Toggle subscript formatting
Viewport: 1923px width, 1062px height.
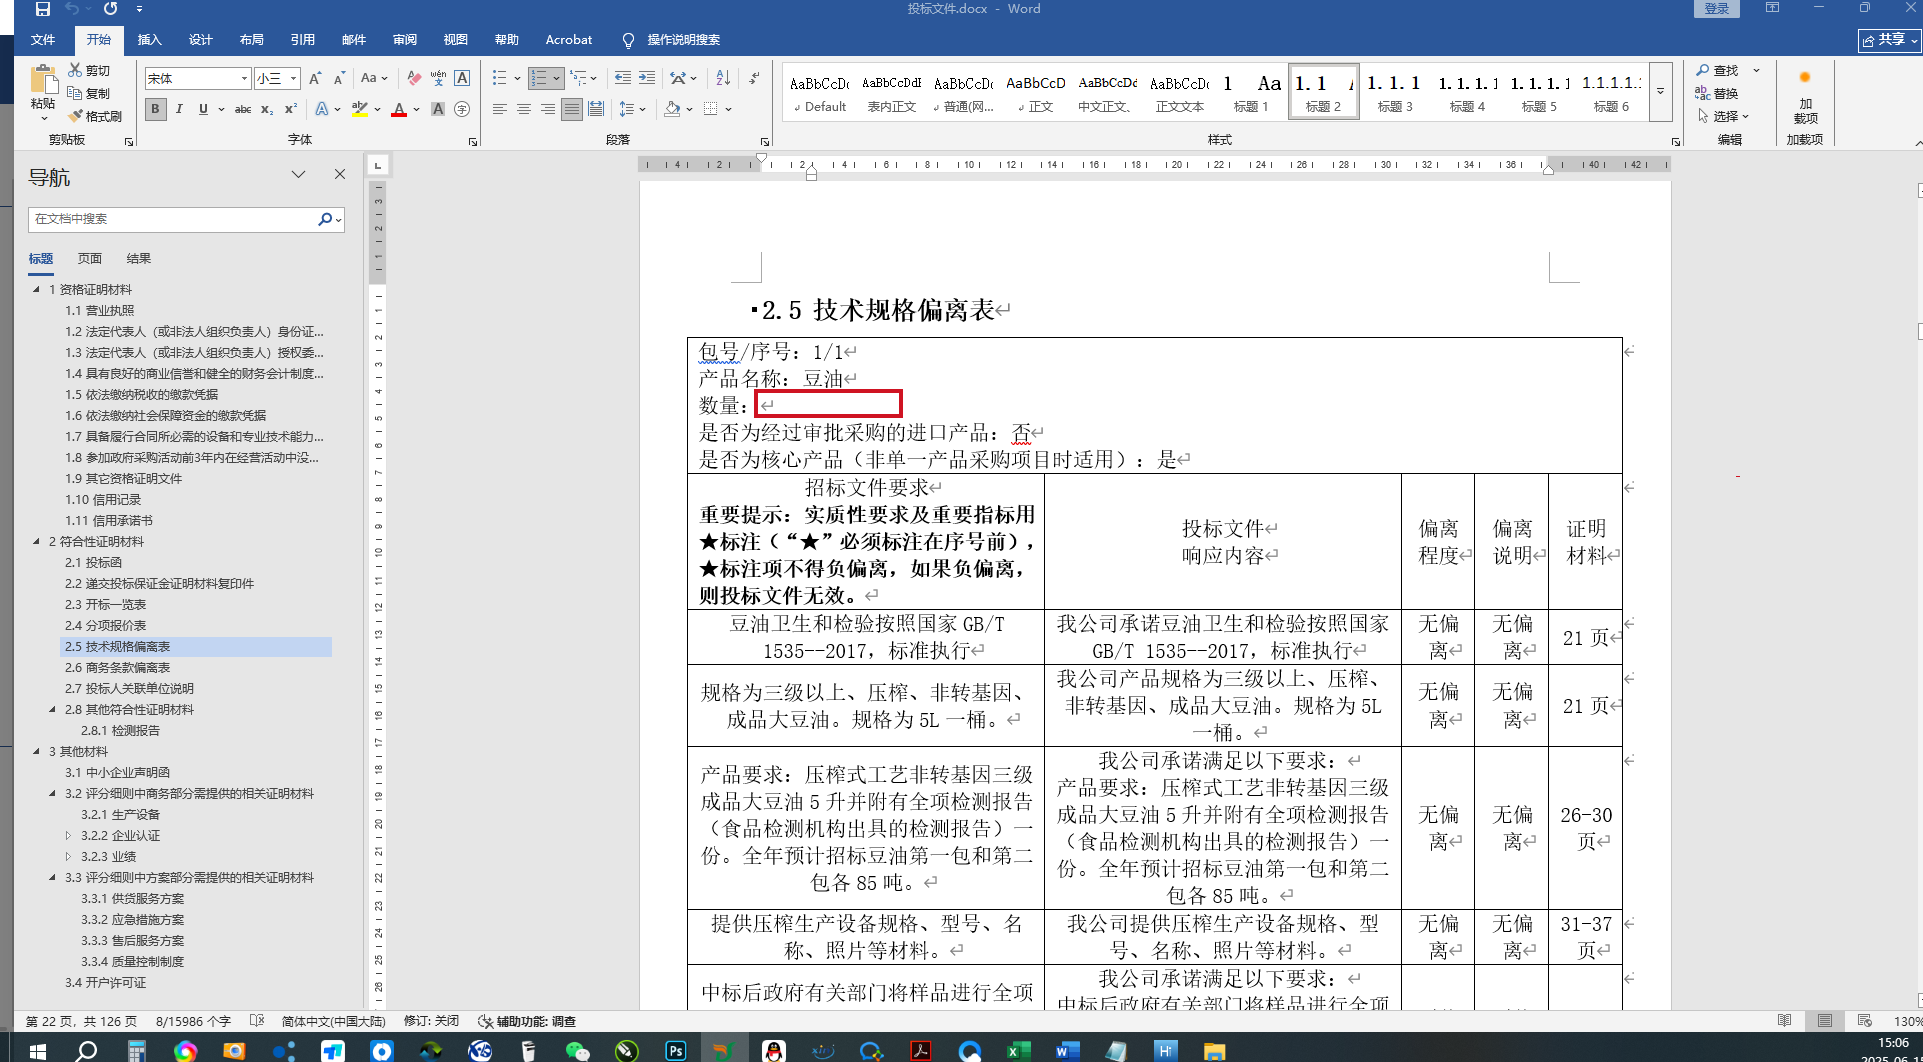click(267, 109)
